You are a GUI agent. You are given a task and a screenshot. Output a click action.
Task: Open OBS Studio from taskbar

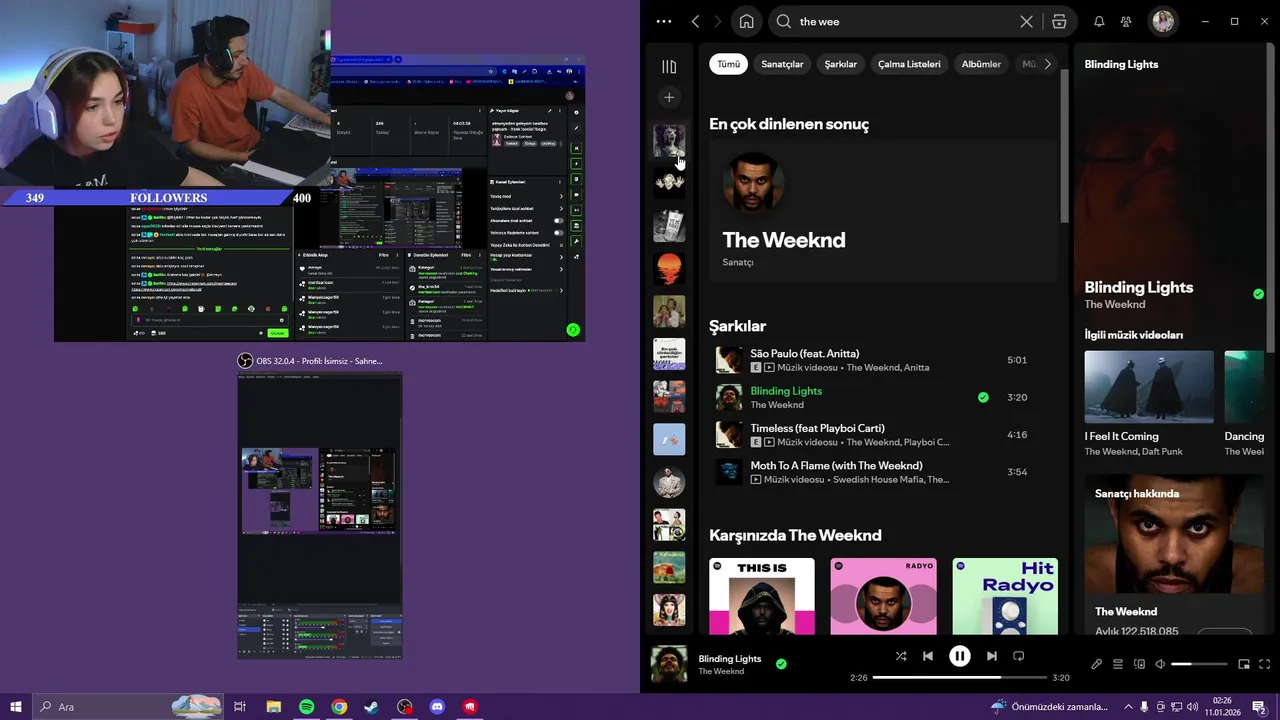pyautogui.click(x=404, y=707)
